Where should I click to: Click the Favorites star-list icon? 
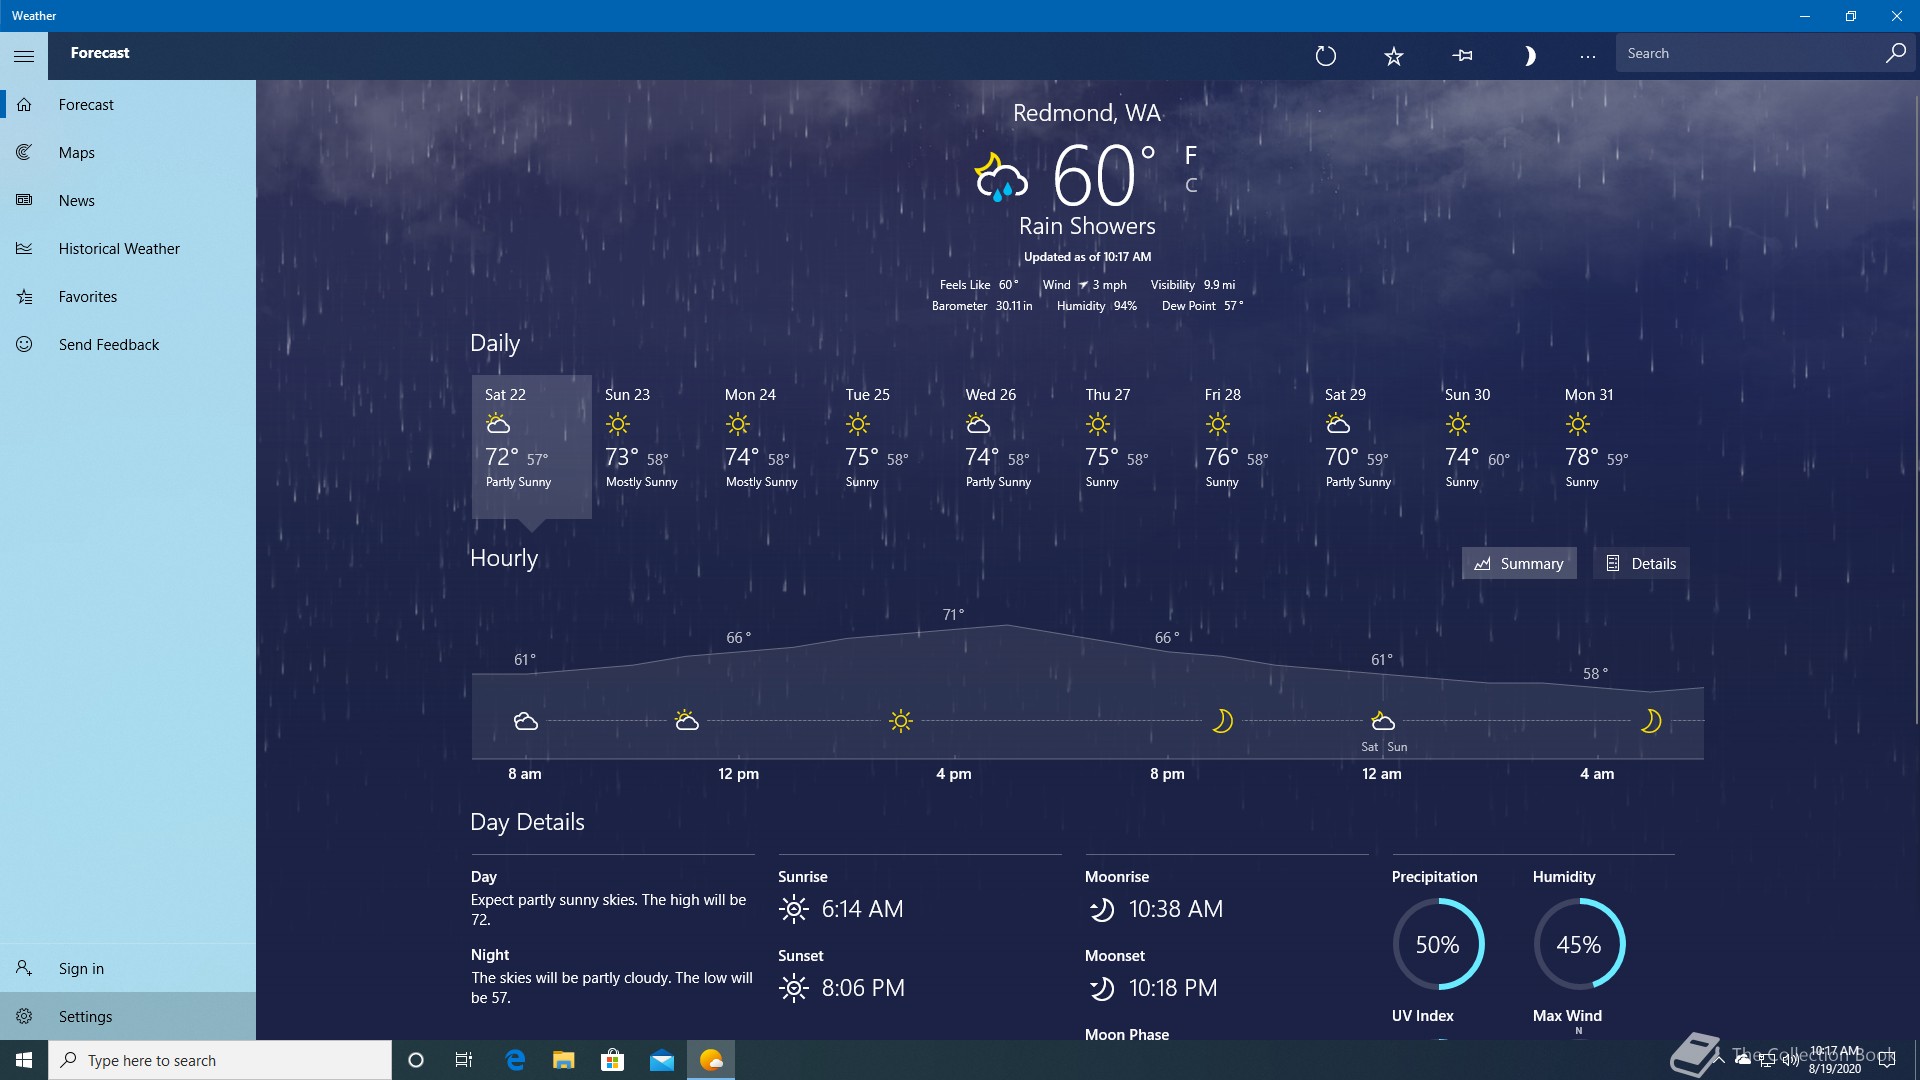(24, 296)
